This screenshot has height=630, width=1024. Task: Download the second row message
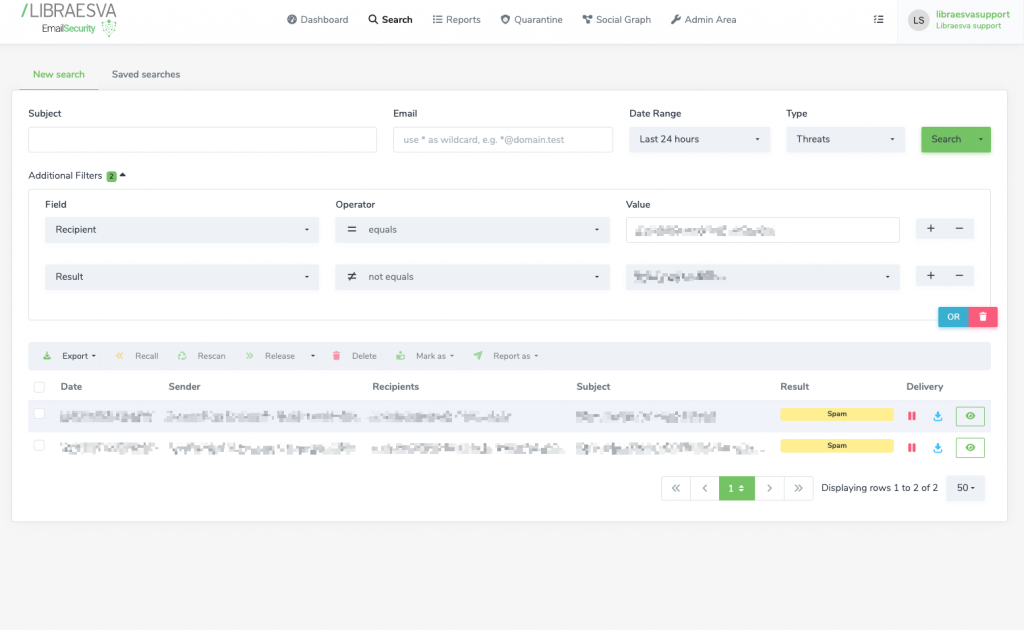click(938, 447)
